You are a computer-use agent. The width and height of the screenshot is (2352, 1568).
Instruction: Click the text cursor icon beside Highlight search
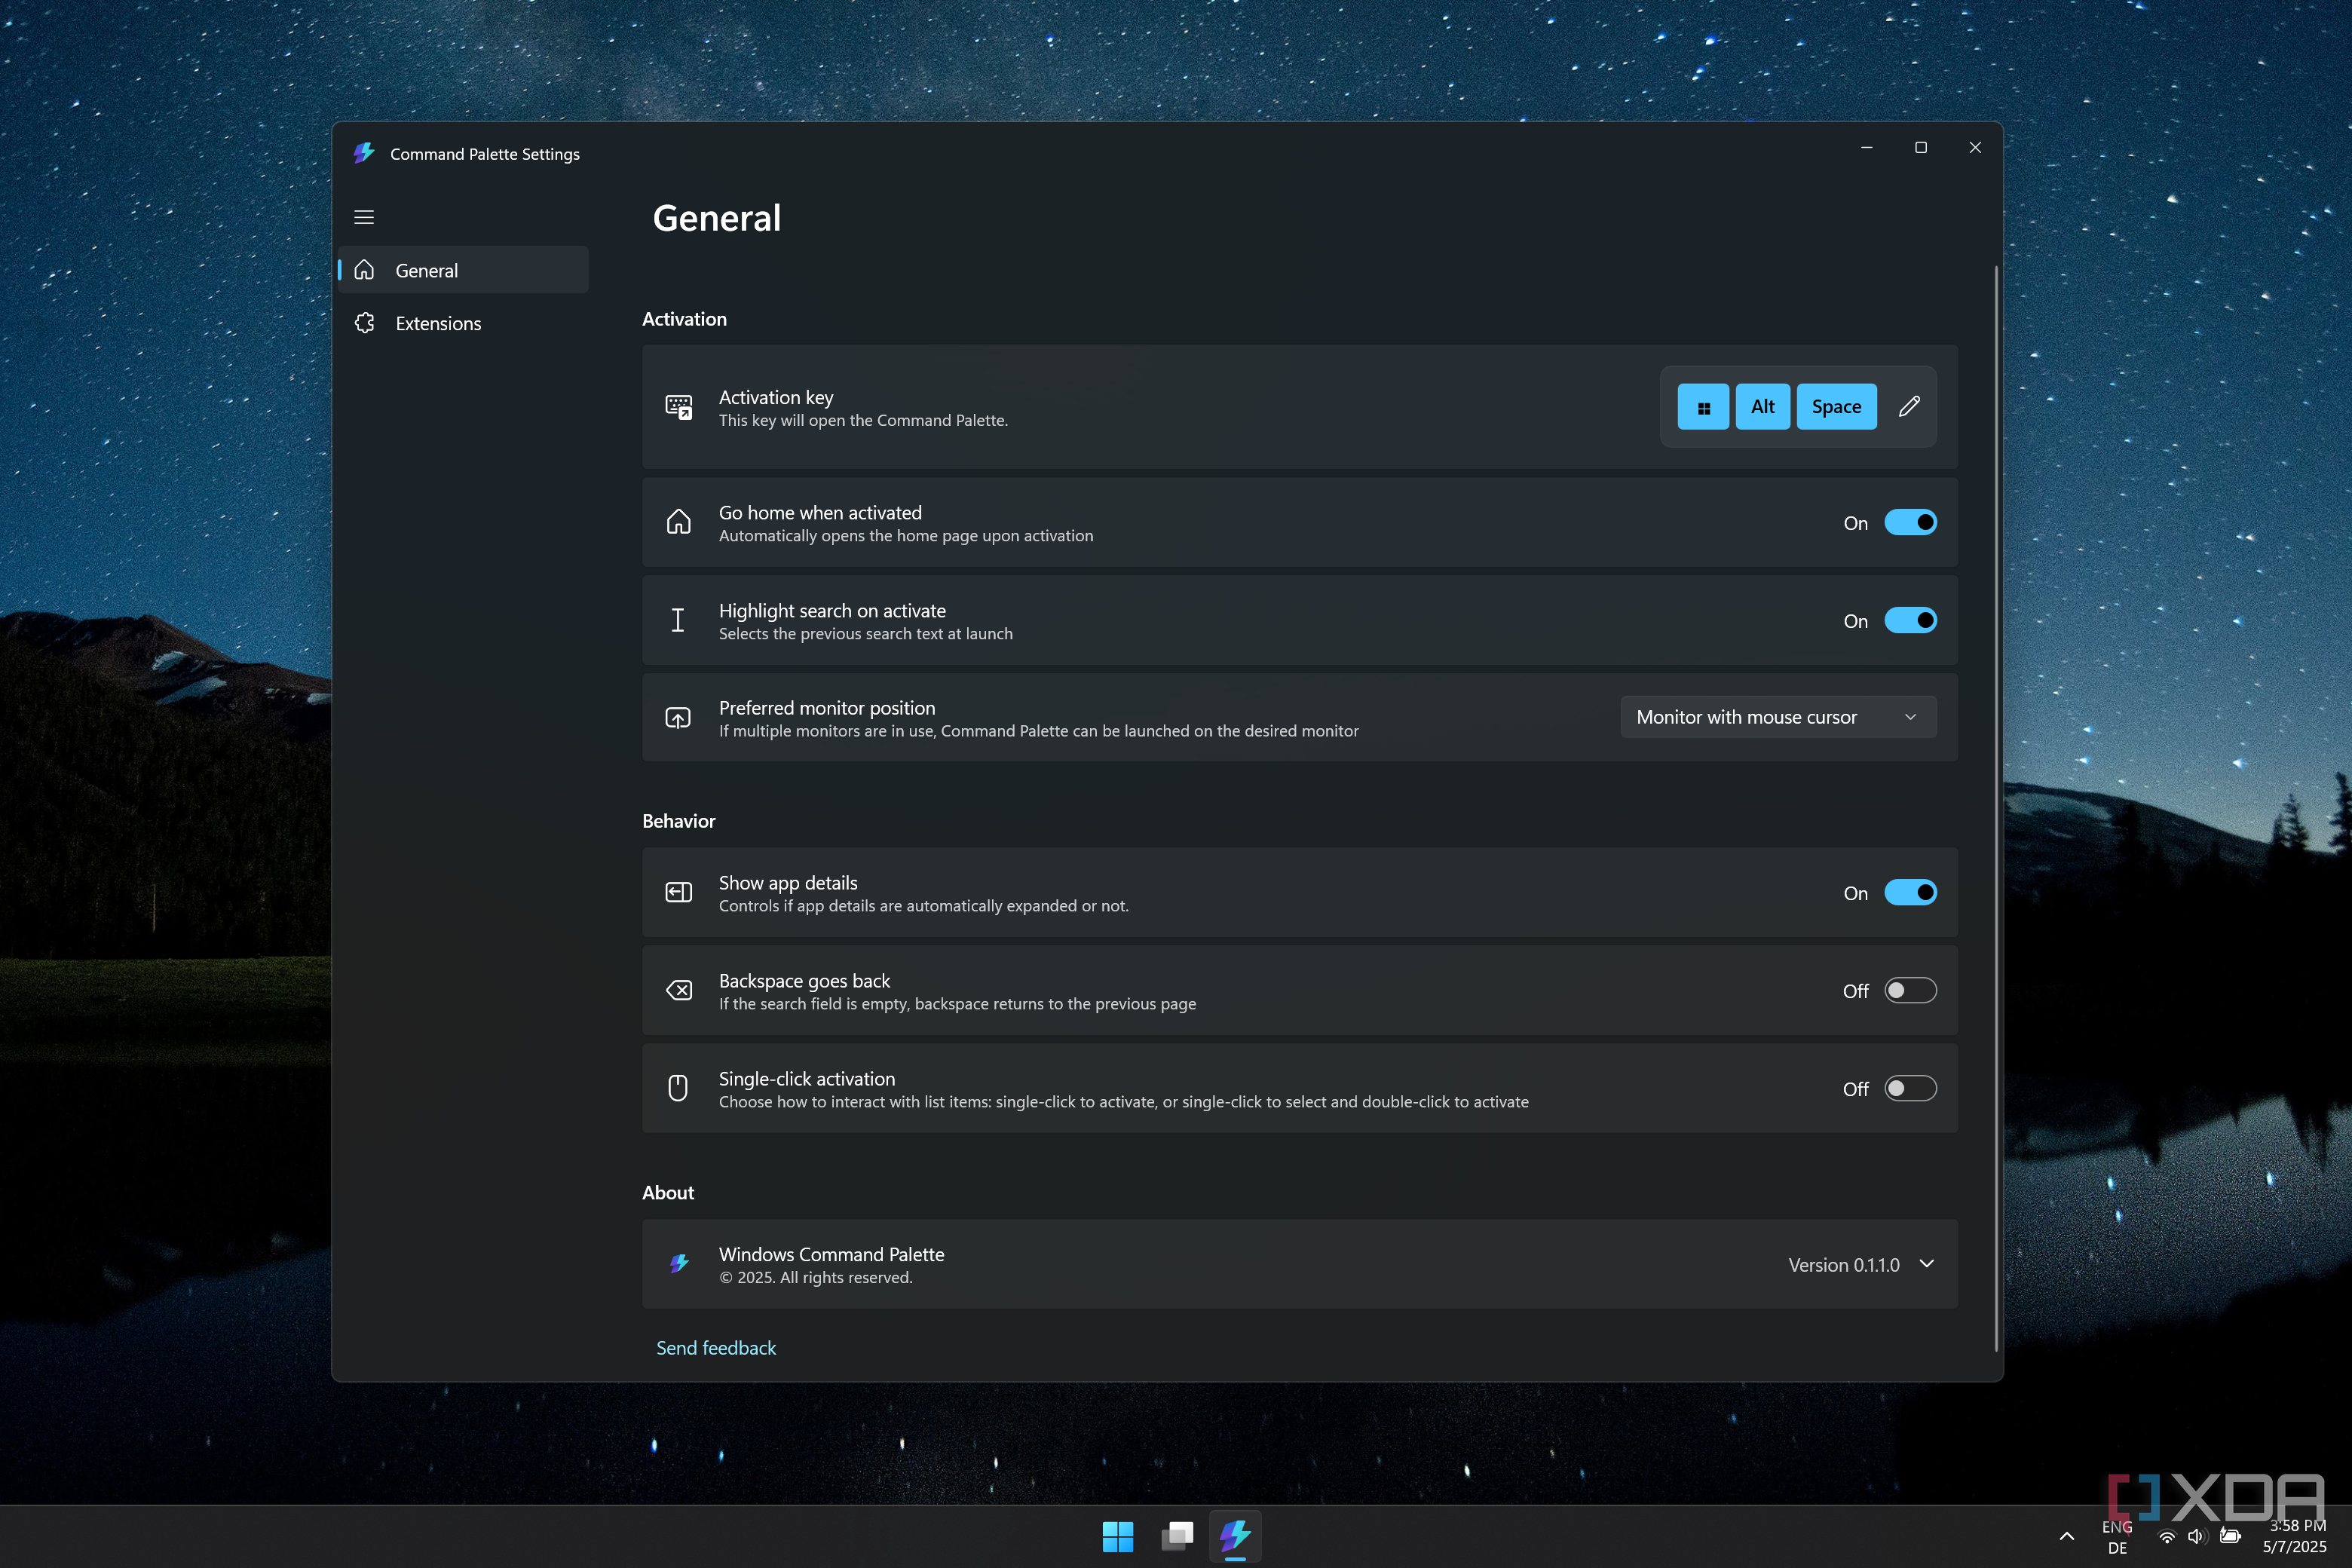[678, 620]
